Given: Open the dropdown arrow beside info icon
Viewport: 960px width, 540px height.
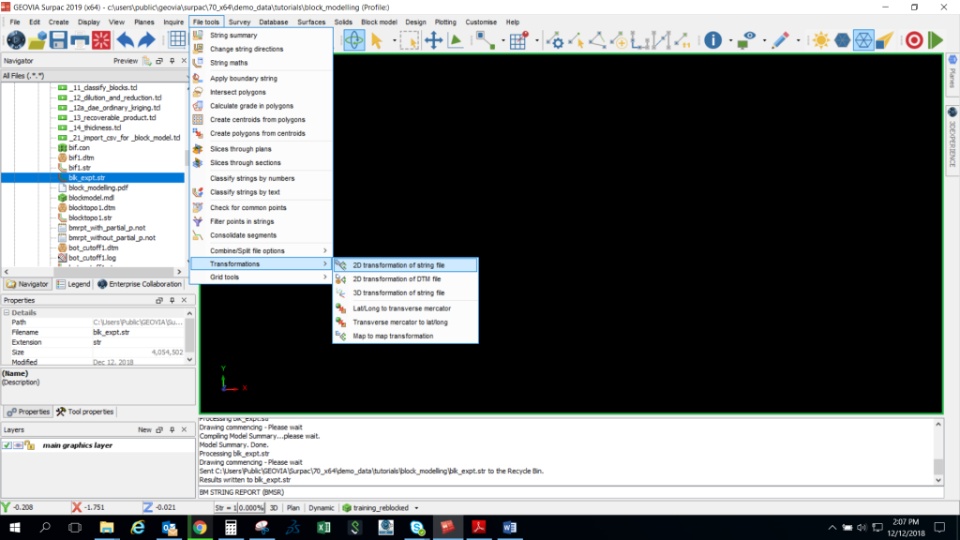Looking at the screenshot, I should pos(730,41).
